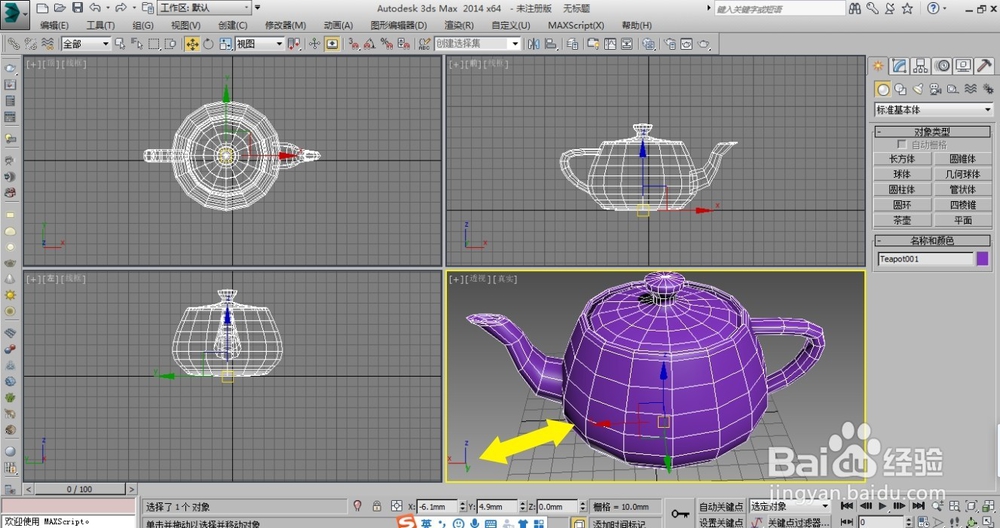Save the scene with the floppy disk icon
The height and width of the screenshot is (528, 1000).
[77, 8]
